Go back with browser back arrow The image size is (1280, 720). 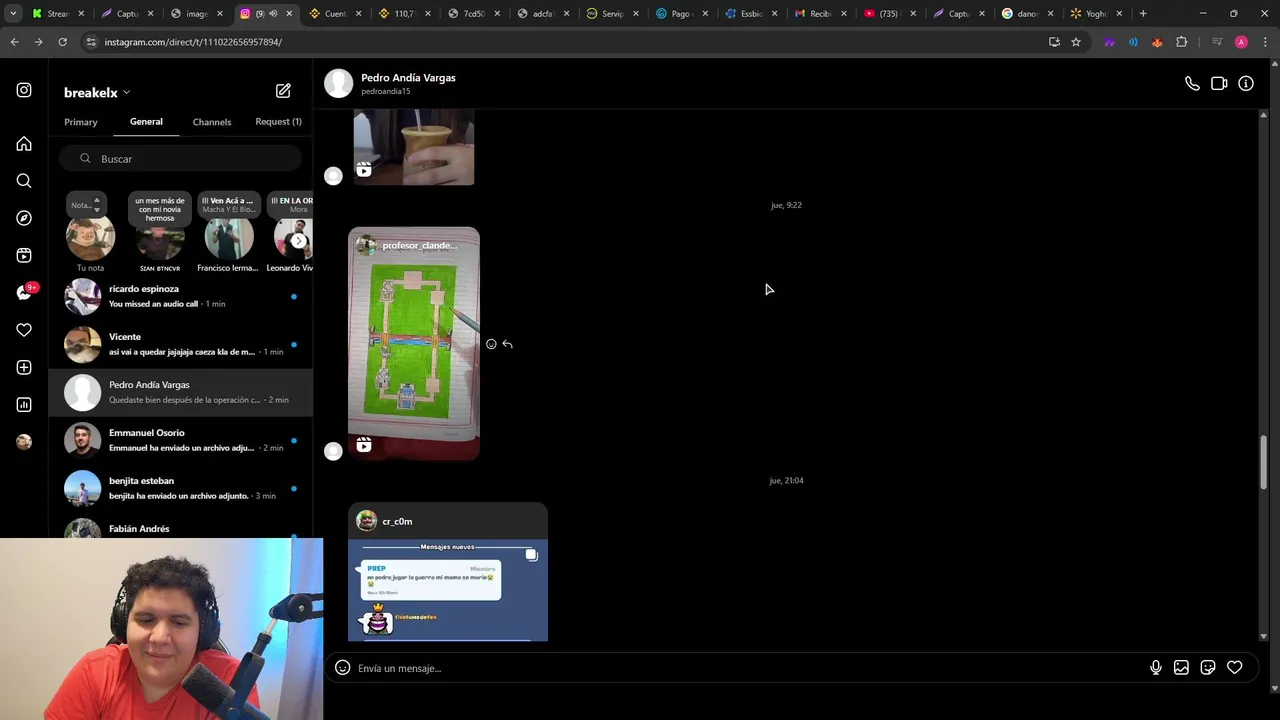pos(14,42)
